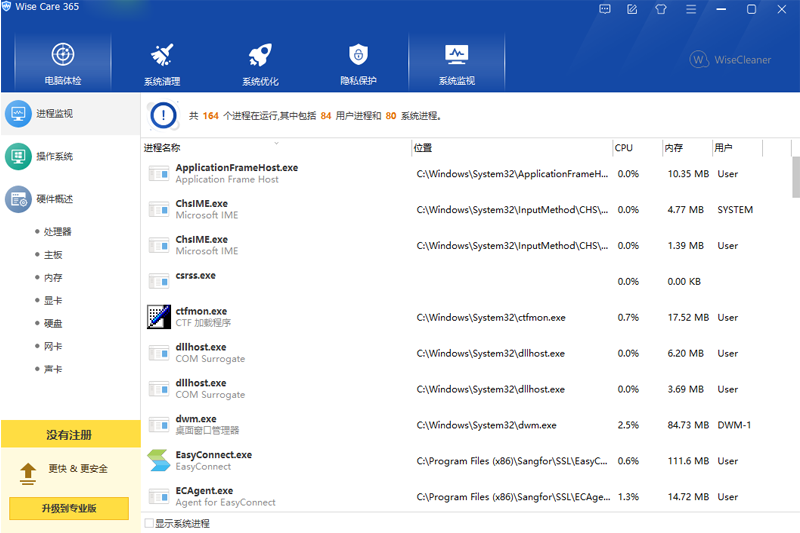800x533 pixels.
Task: Select csrss.exe process name
Action: tap(195, 275)
